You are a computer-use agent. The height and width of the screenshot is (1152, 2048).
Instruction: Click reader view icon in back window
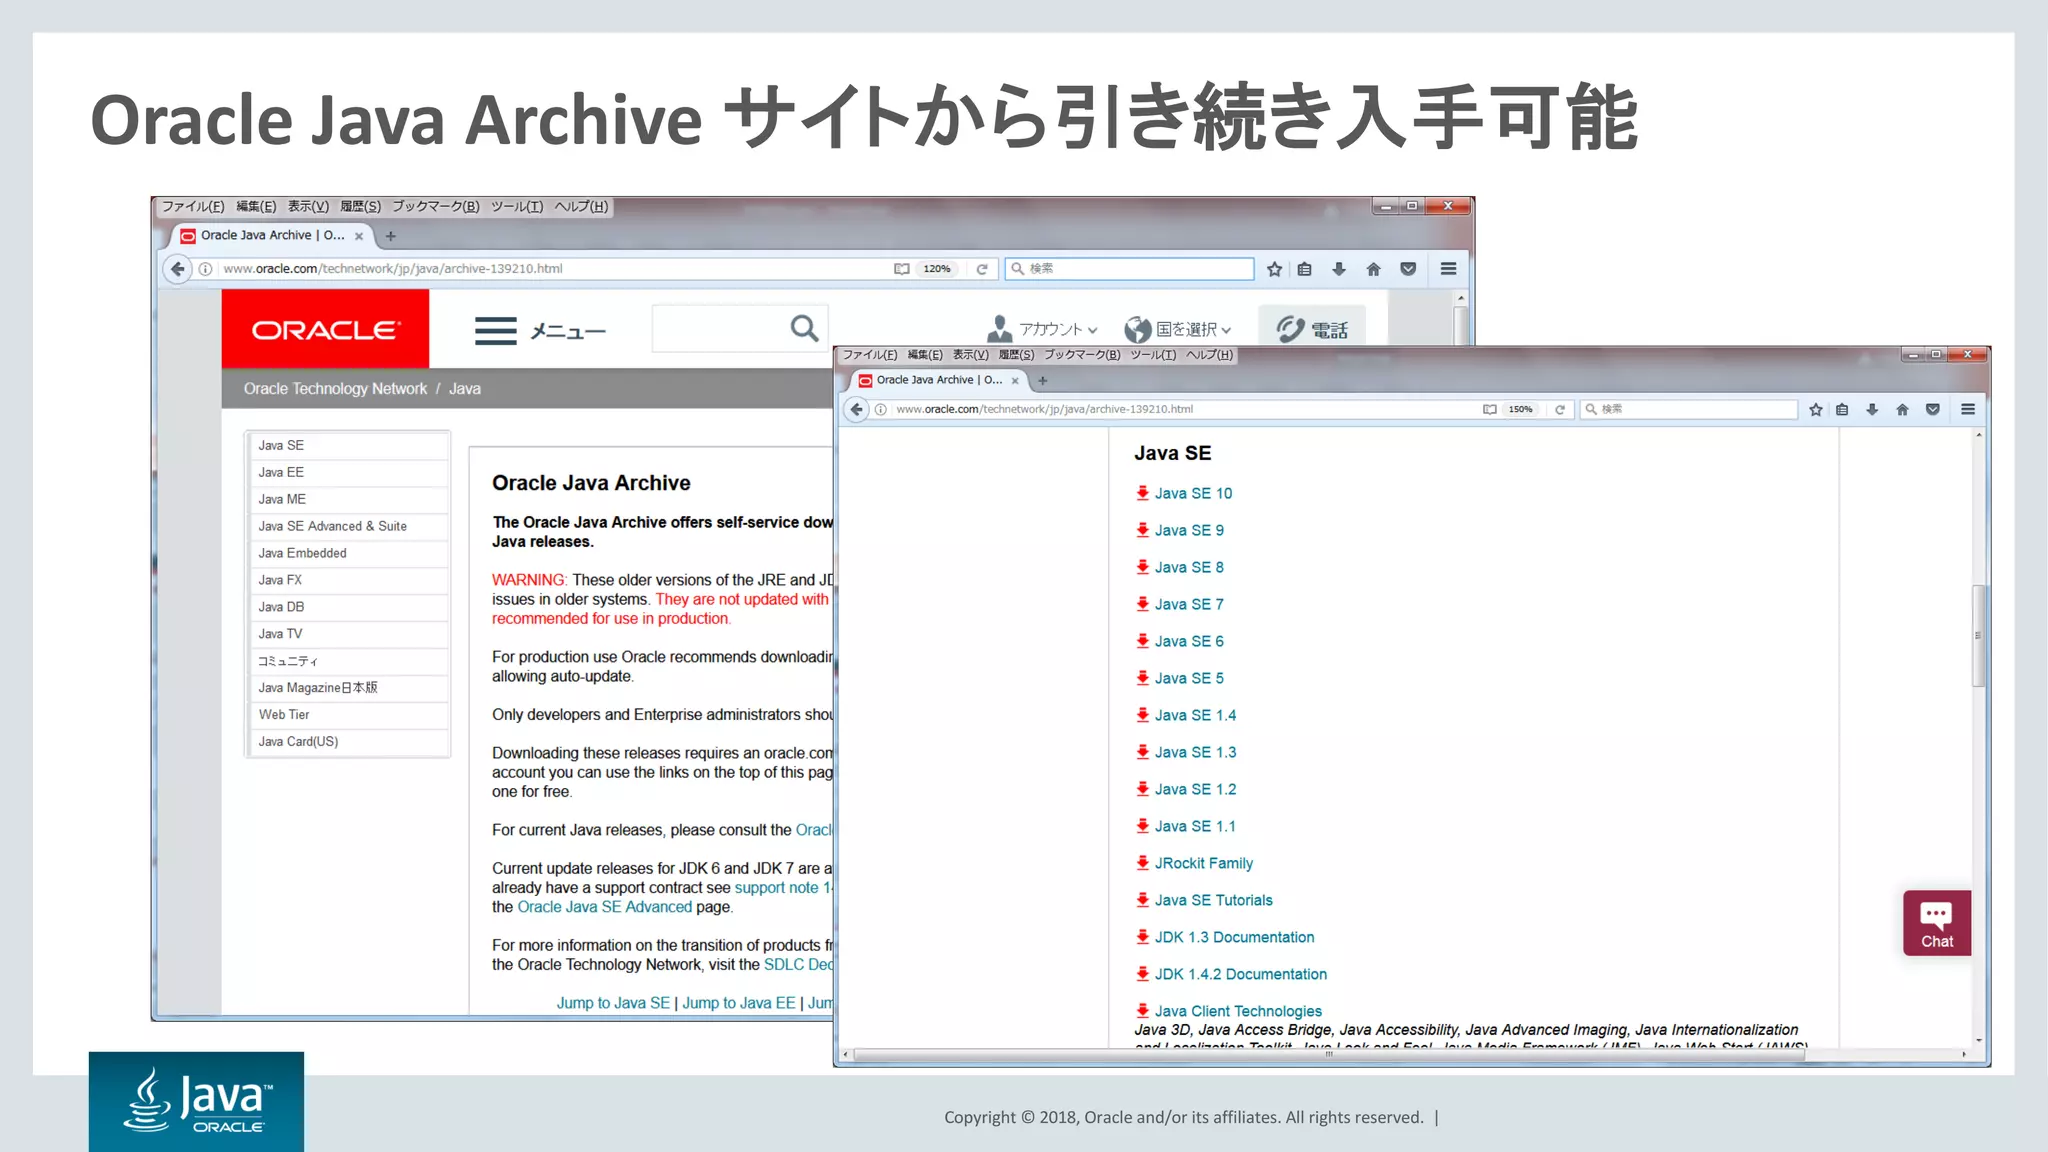[x=901, y=269]
